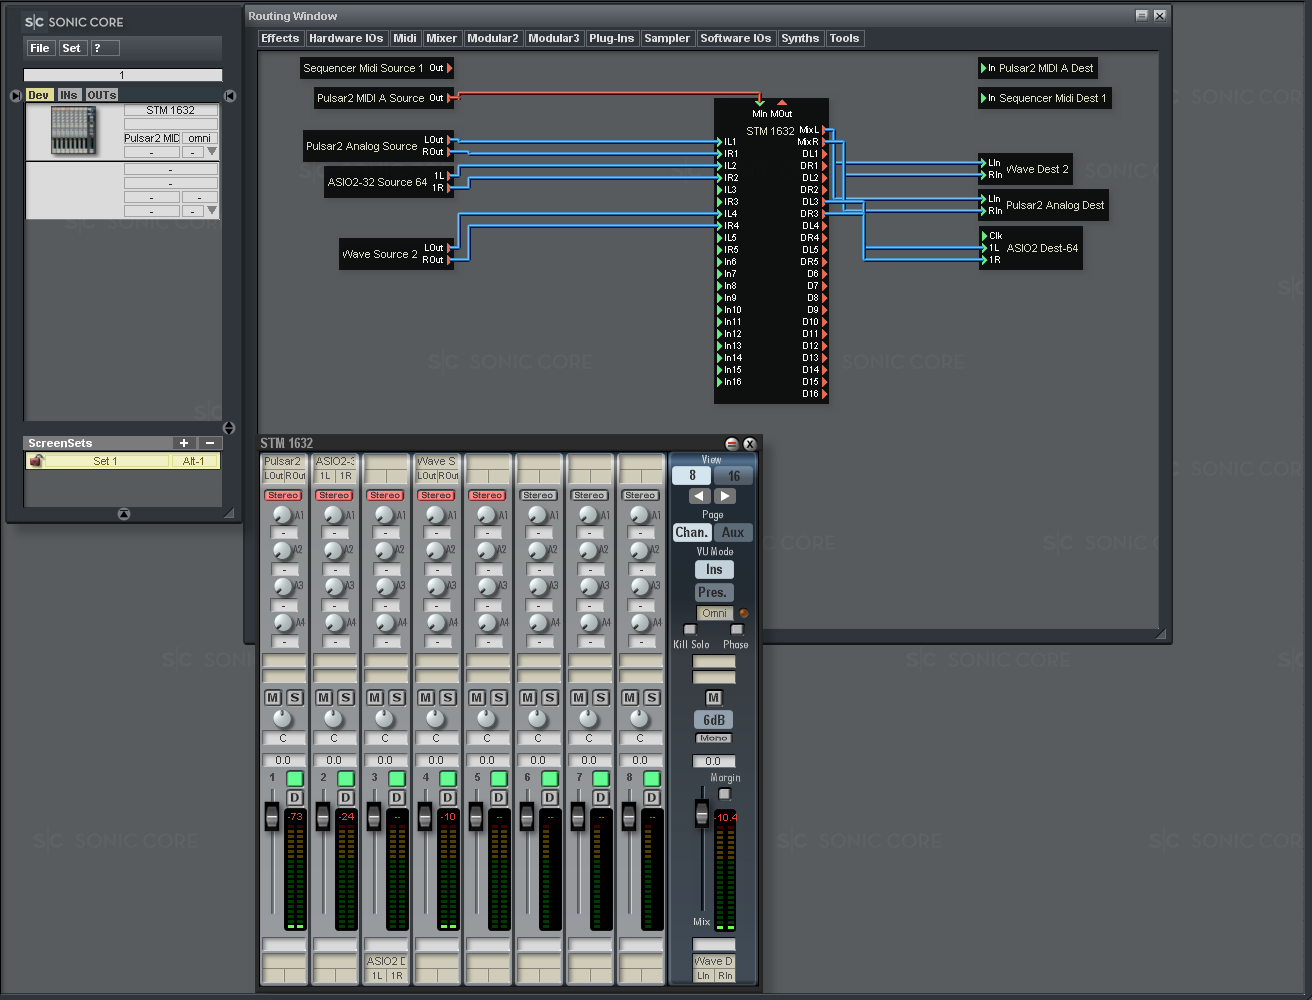Click the ROut port of Pulsar2 Analog Source
This screenshot has height=1000, width=1312.
449,152
